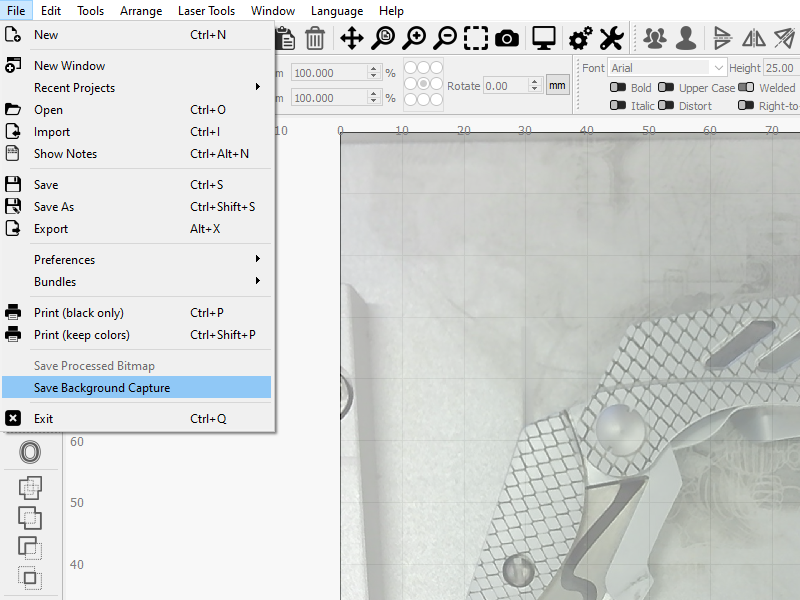800x600 pixels.
Task: Click the Frame Selection dashed-box icon
Action: 476,39
